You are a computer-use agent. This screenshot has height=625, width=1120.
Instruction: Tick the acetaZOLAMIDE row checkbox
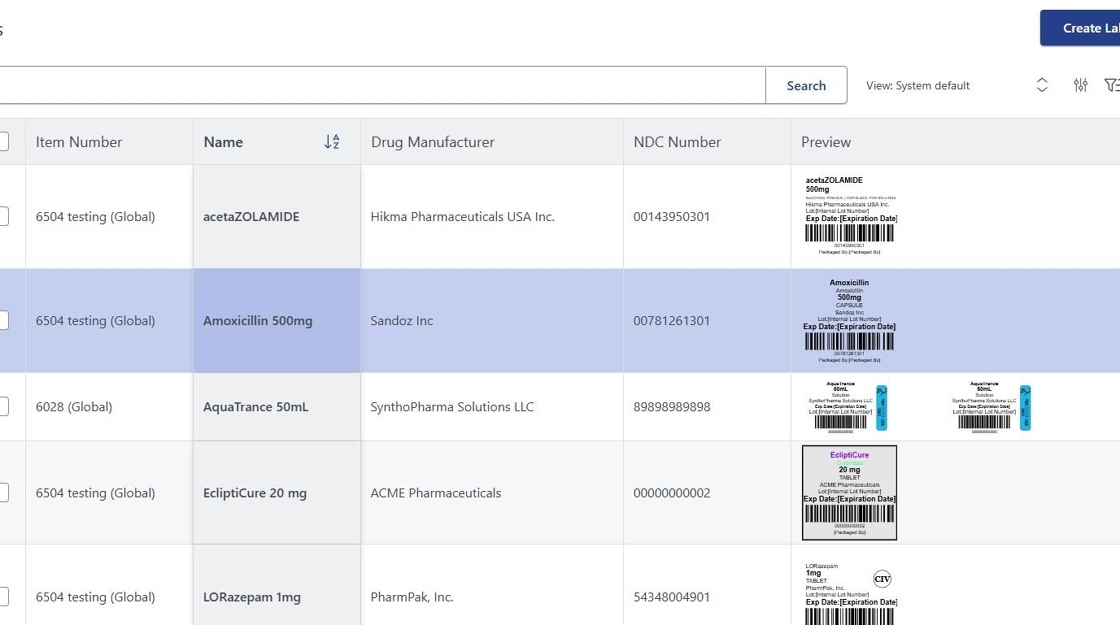(3, 216)
